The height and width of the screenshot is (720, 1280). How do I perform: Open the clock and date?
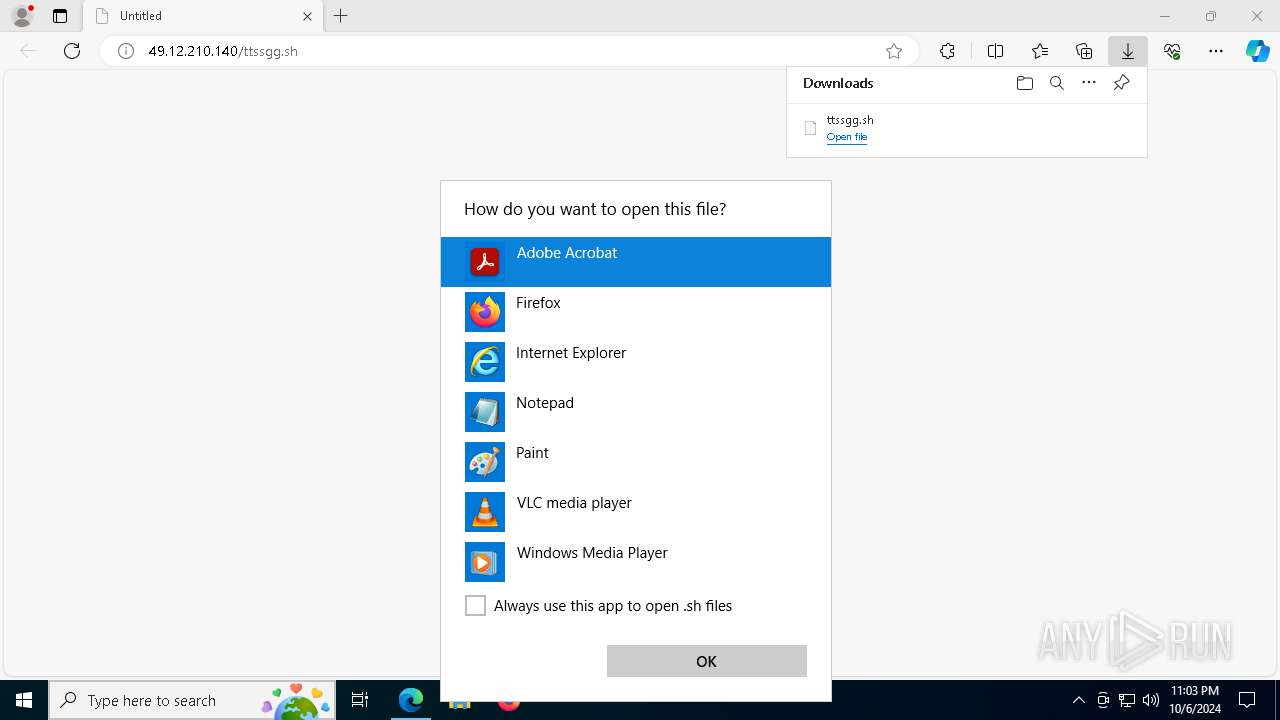click(1195, 700)
